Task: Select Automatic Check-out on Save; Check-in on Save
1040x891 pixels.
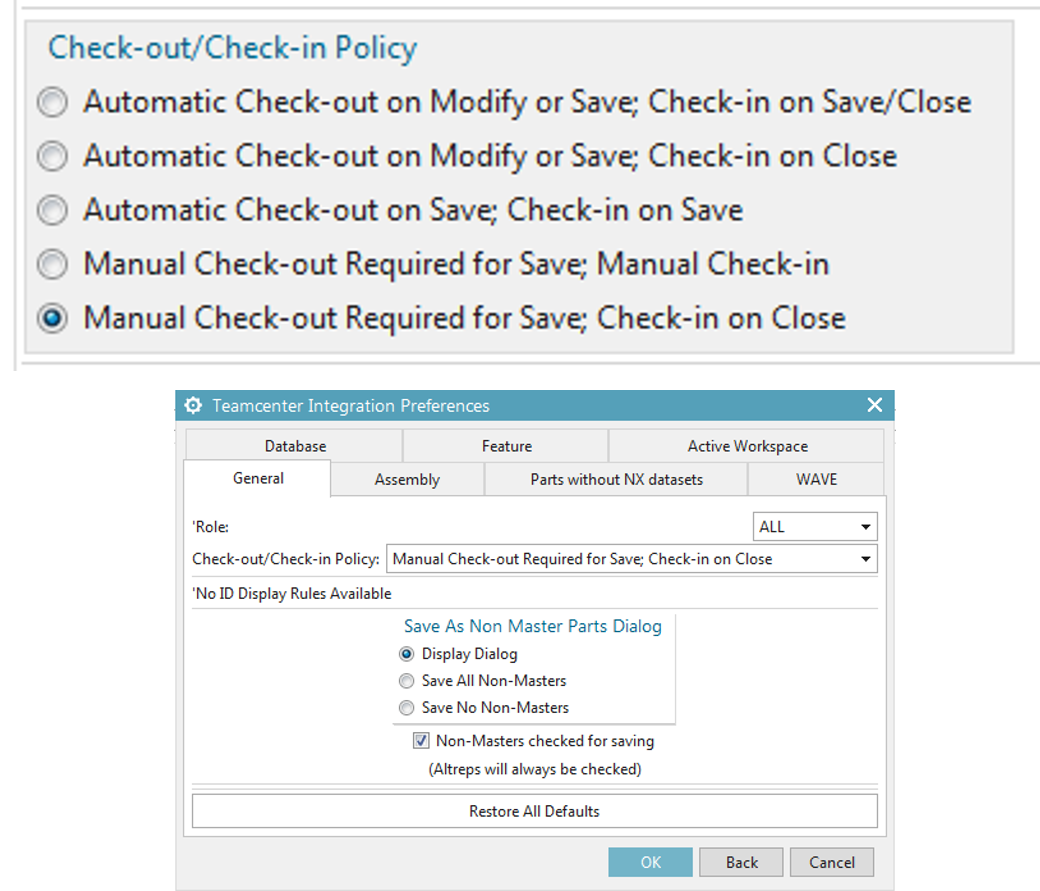Action: coord(51,210)
